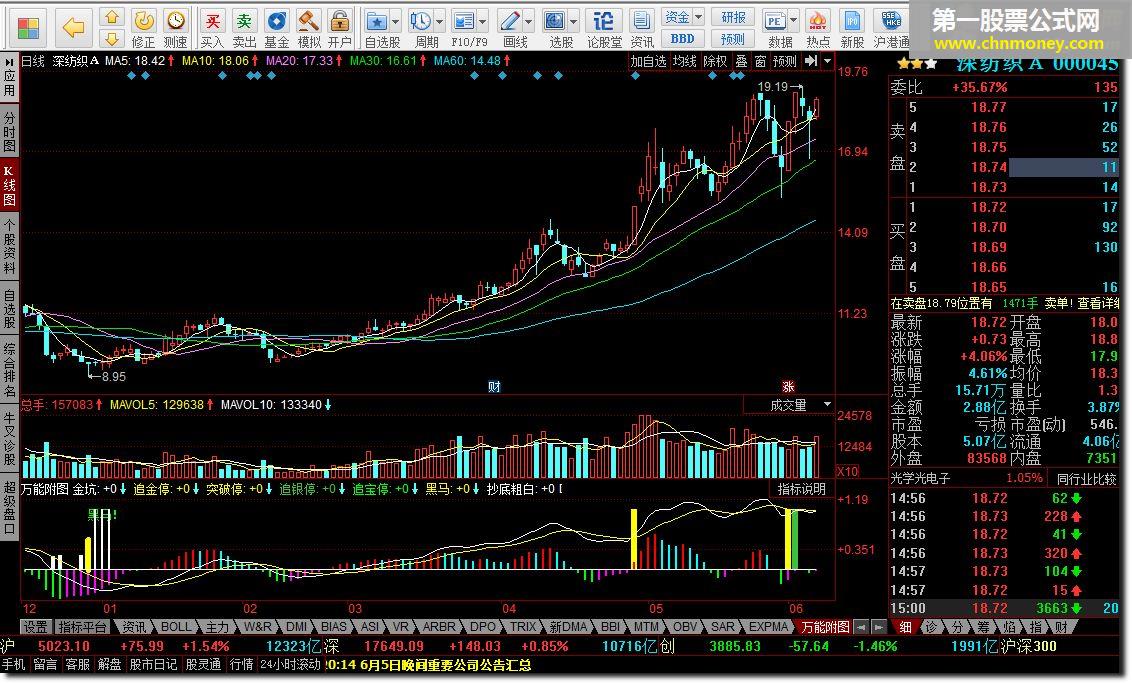
Task: Open the 新股 IPO icon
Action: 852,29
